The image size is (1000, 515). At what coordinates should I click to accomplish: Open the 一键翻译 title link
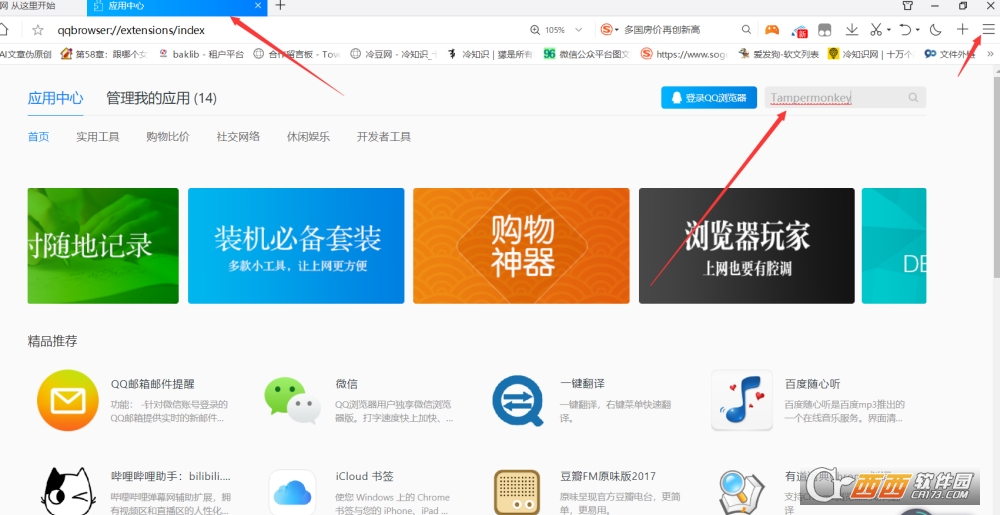(x=582, y=384)
